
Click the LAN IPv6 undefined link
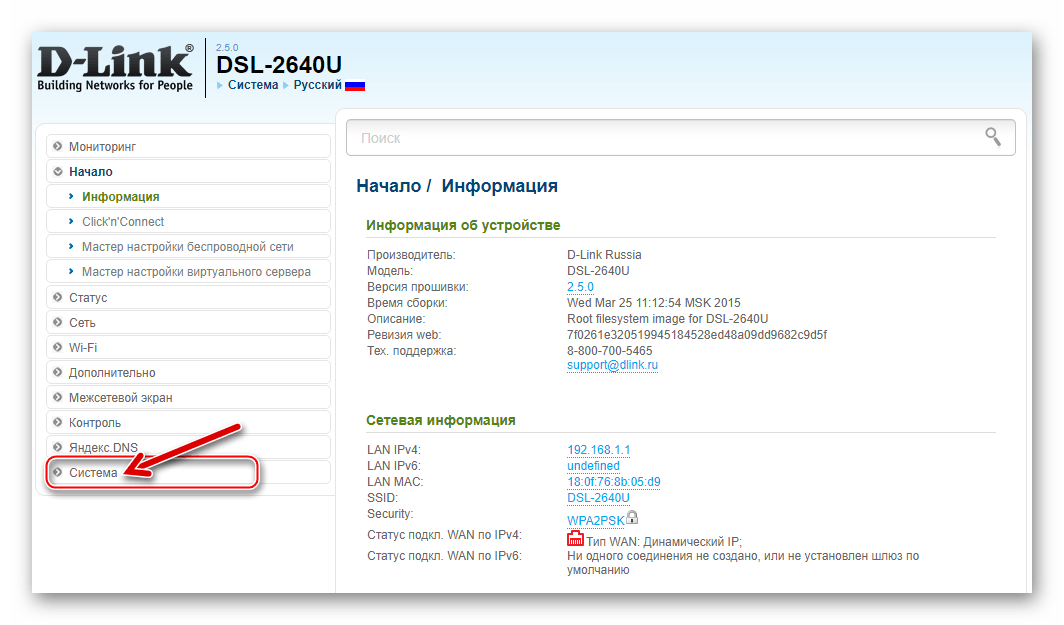pos(593,466)
